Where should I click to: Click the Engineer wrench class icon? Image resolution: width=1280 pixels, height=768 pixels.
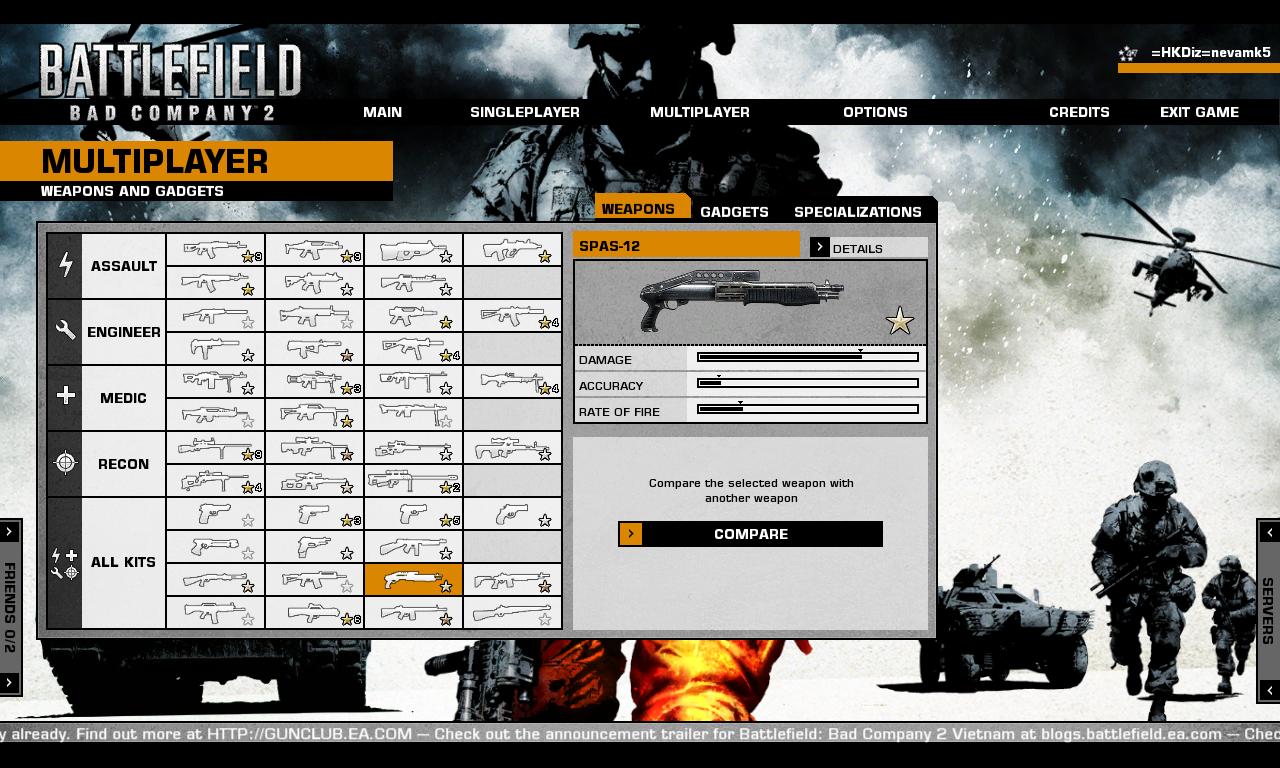[x=65, y=332]
